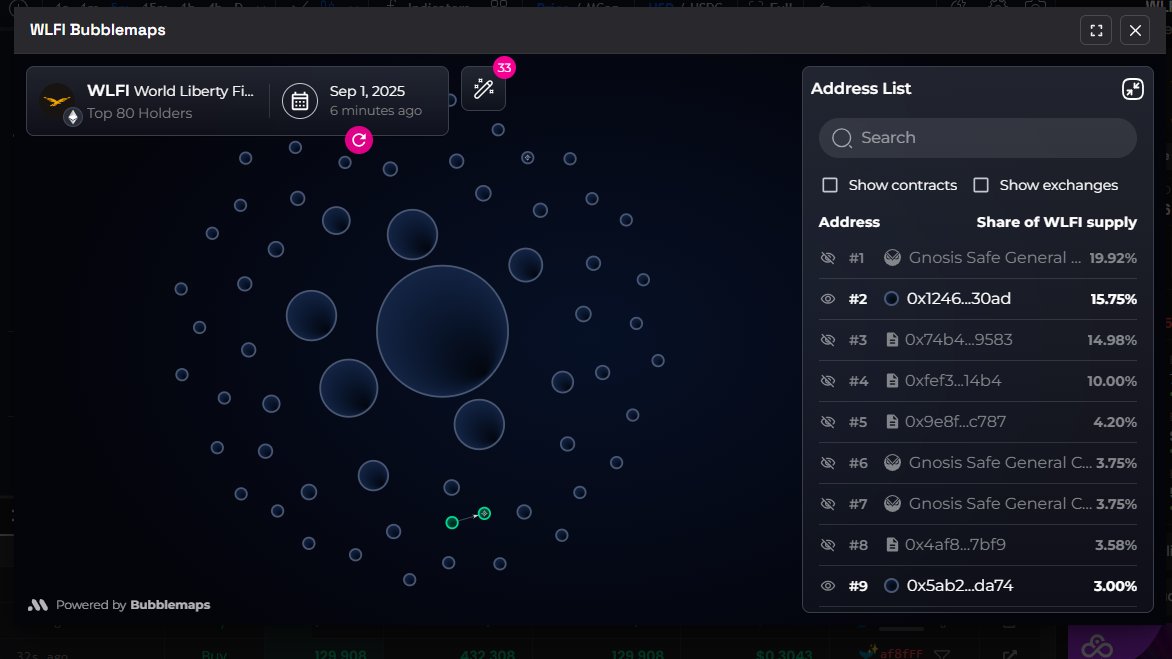1172x659 pixels.
Task: Click the wallet circle icon on row #2
Action: pos(891,299)
